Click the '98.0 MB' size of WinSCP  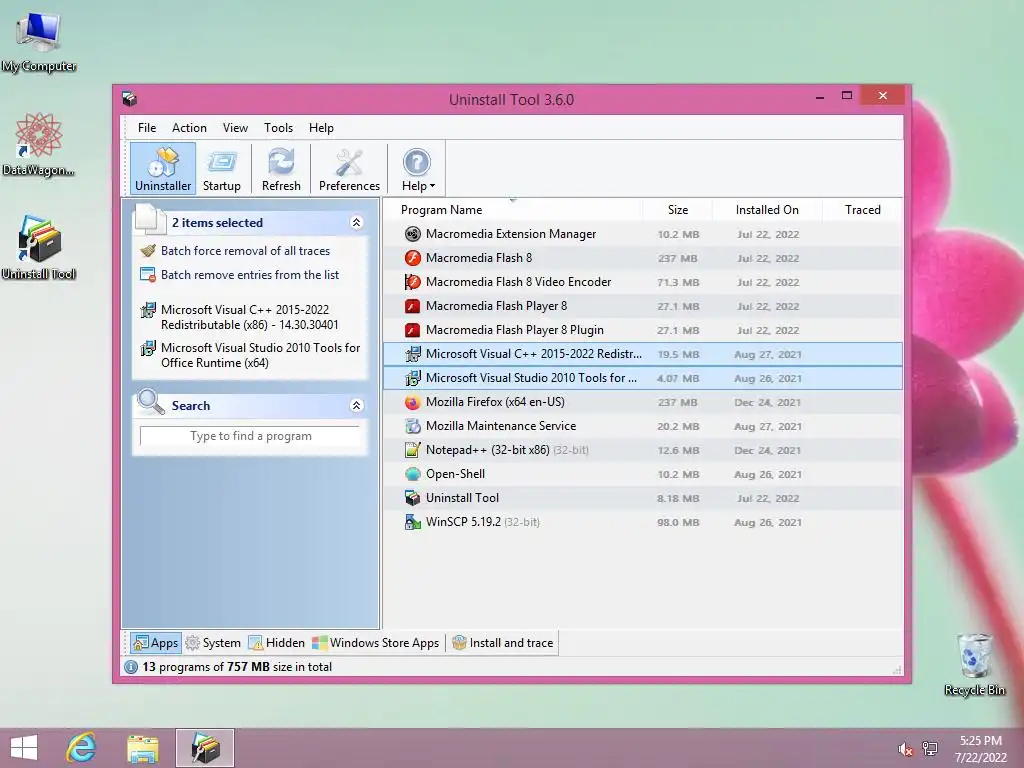tap(678, 522)
